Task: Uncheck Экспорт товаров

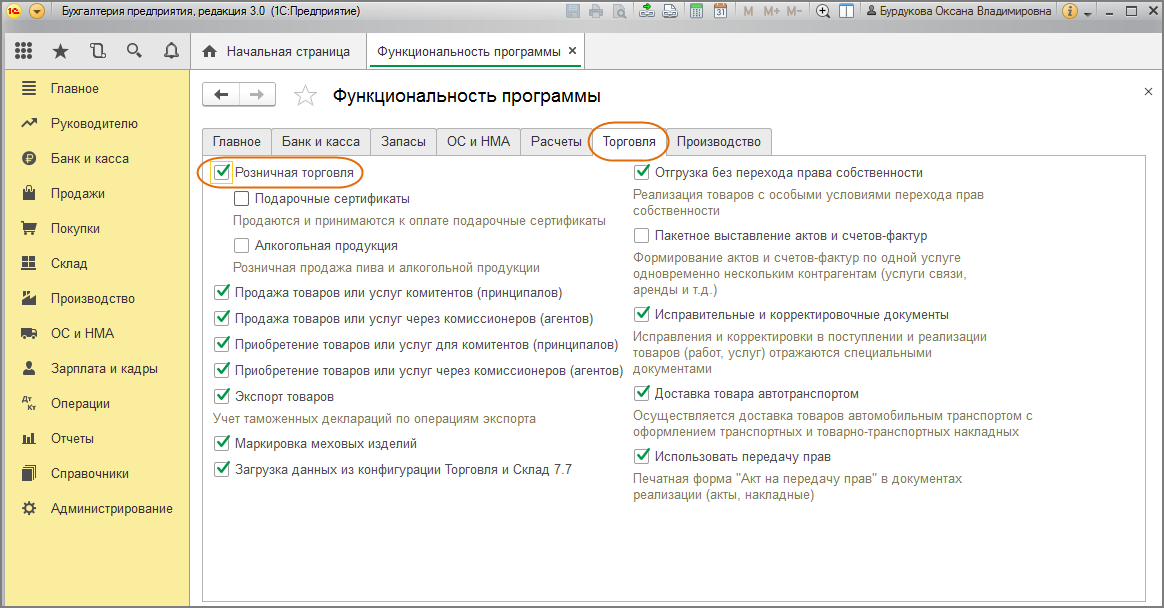Action: (222, 396)
